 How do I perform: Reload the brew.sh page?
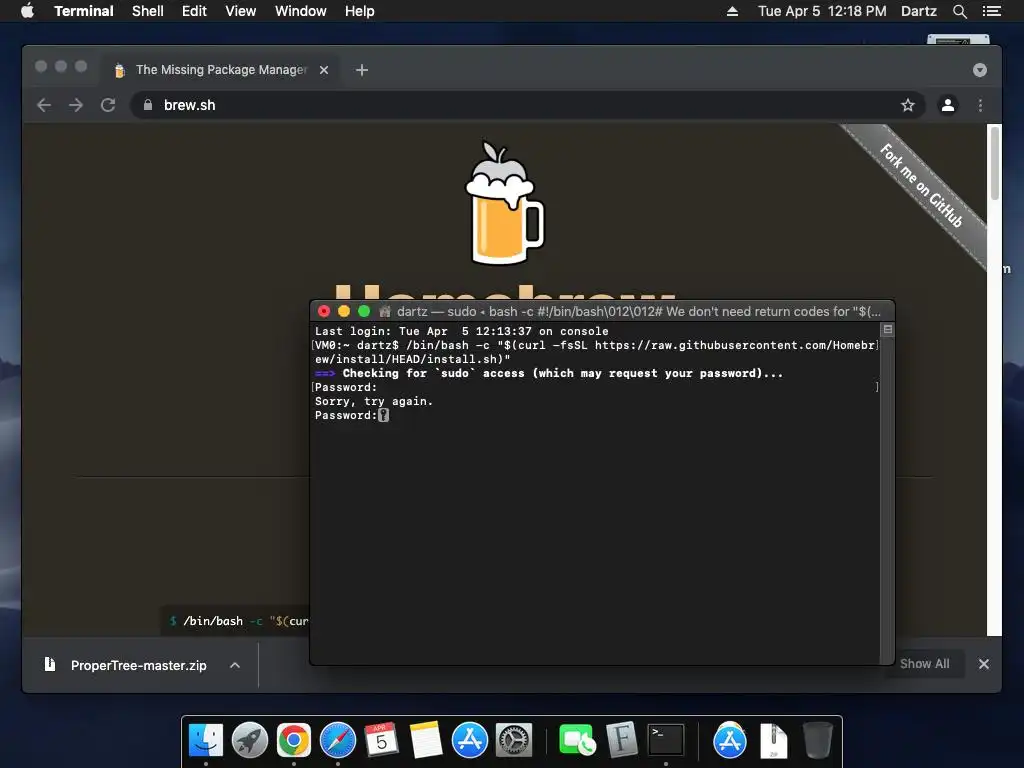[108, 105]
